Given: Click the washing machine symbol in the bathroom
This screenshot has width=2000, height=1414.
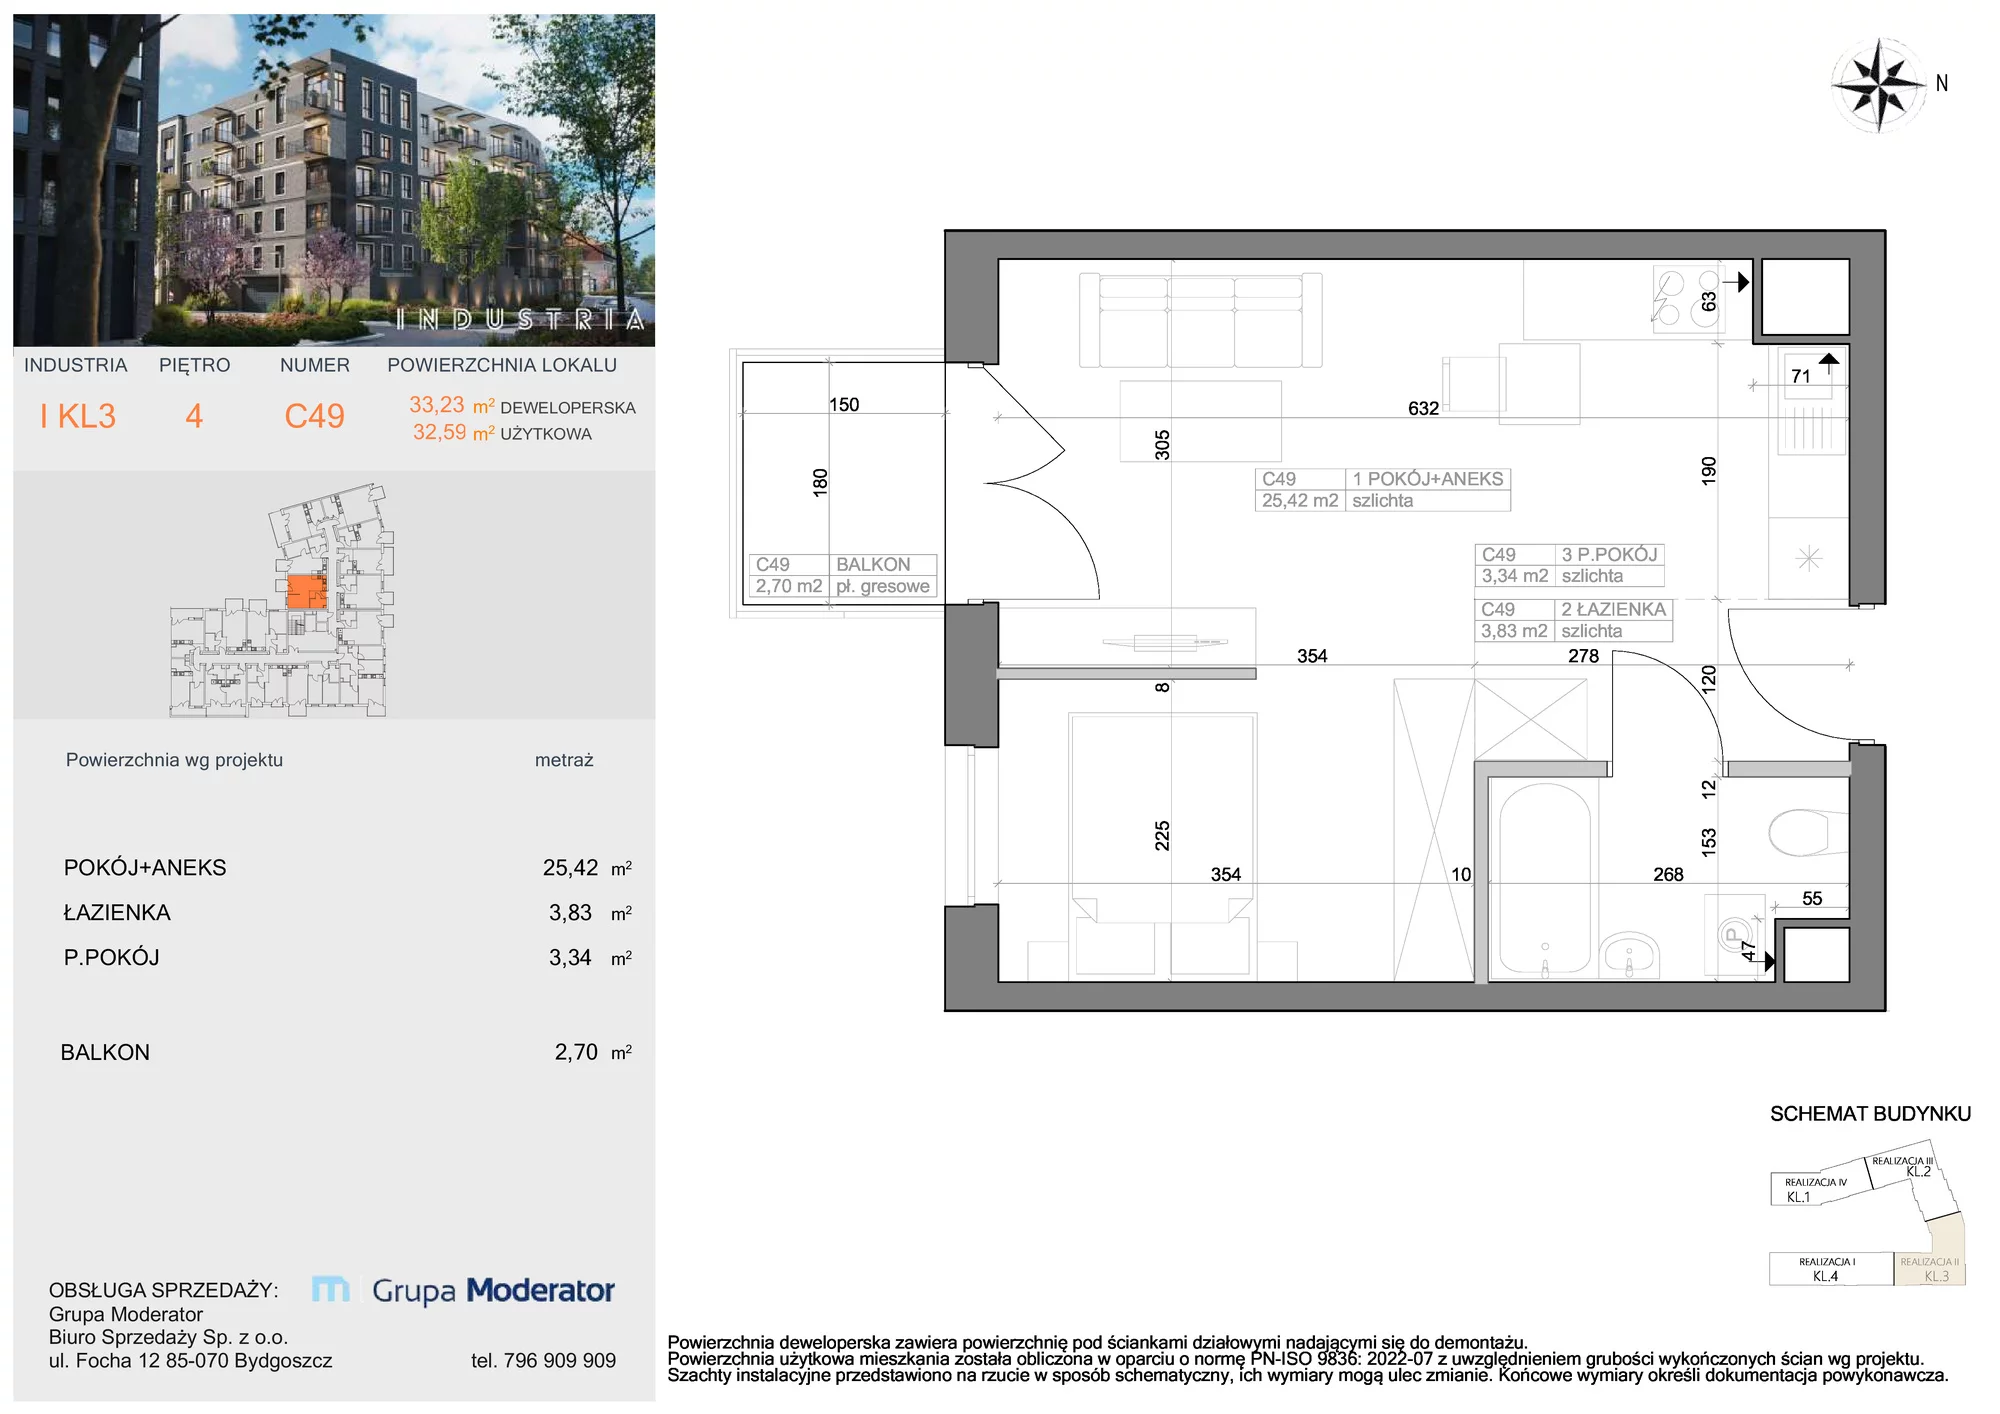Looking at the screenshot, I should pos(1734,936).
